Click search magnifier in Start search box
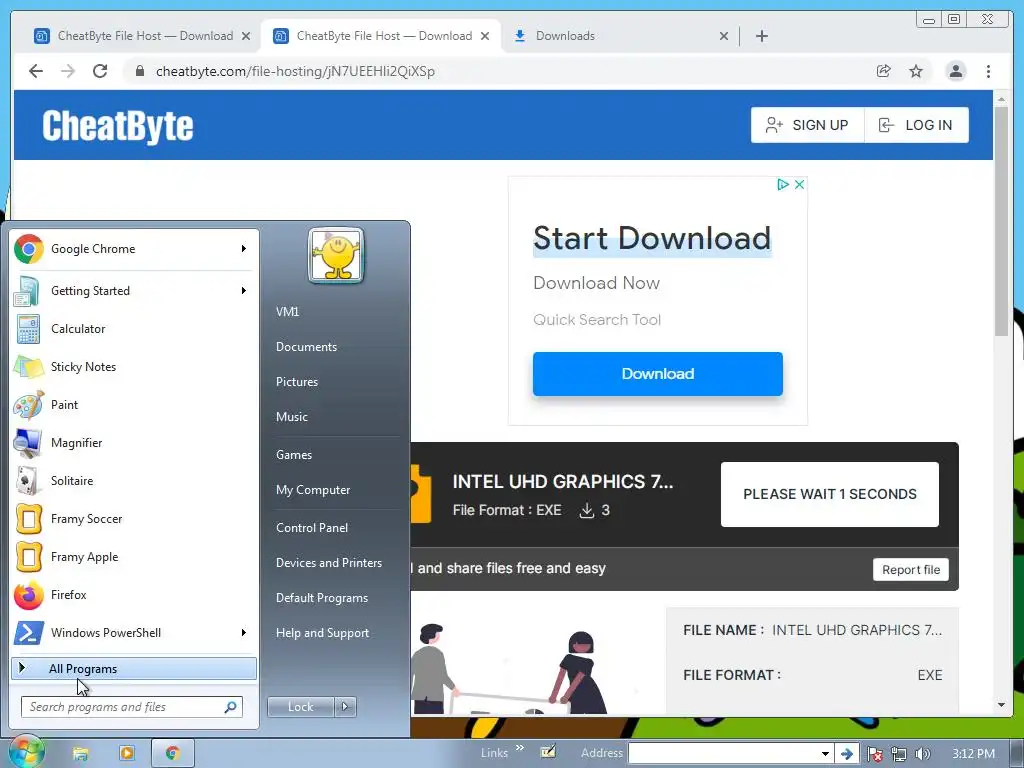1024x768 pixels. click(x=231, y=707)
